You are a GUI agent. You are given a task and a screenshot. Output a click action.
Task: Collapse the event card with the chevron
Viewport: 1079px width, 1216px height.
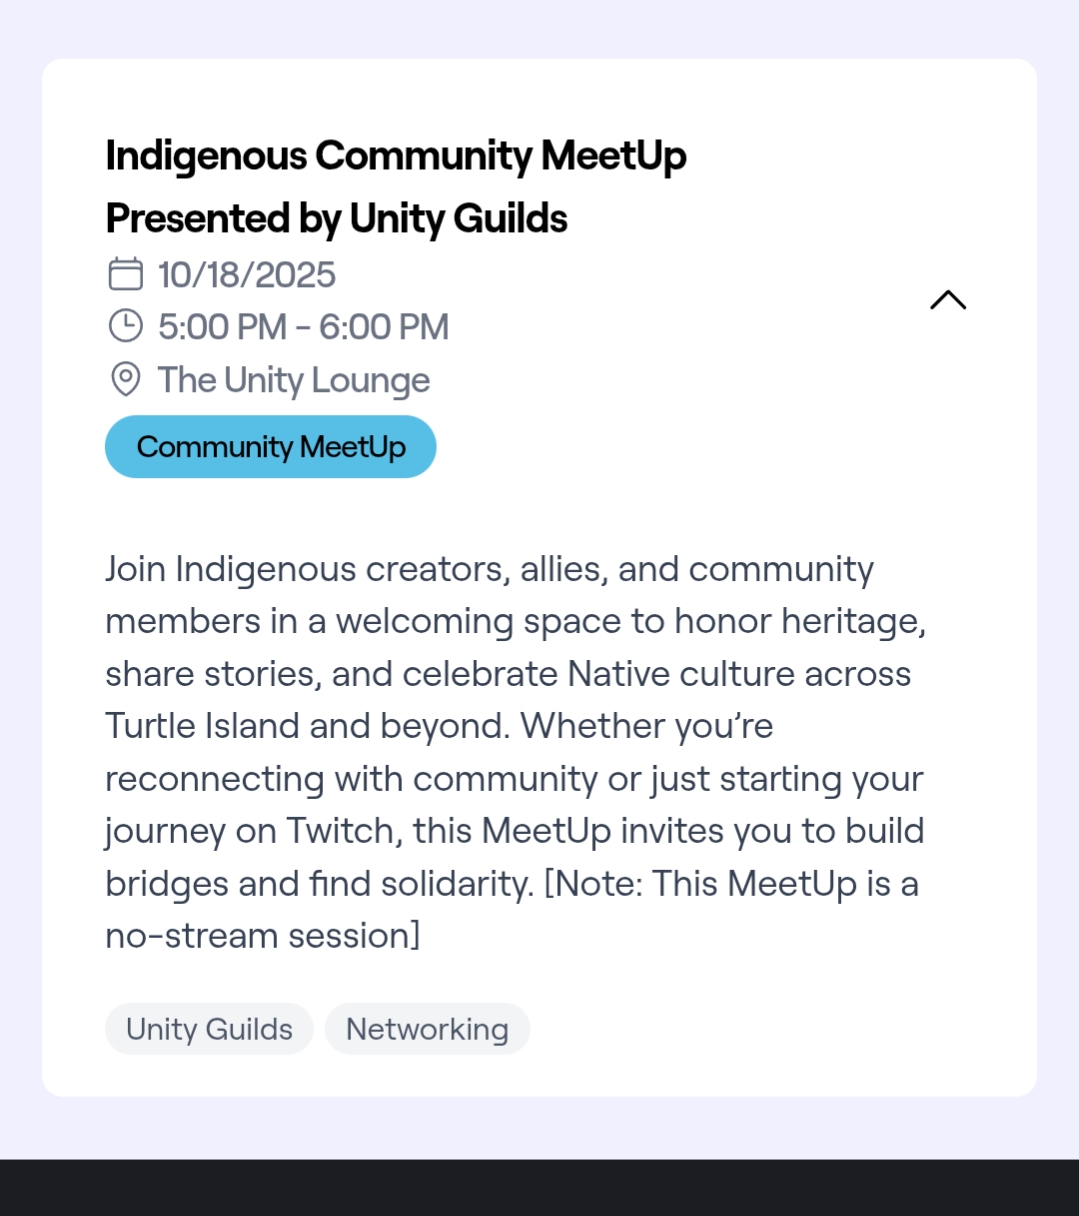coord(948,300)
